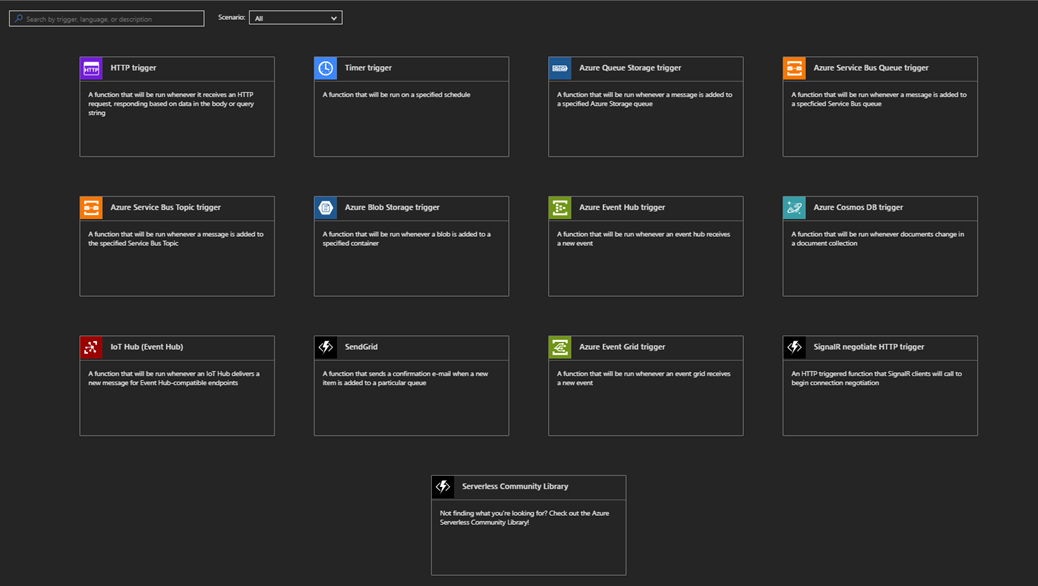This screenshot has height=586, width=1038.
Task: Click the Event Grid trigger description
Action: coord(643,379)
